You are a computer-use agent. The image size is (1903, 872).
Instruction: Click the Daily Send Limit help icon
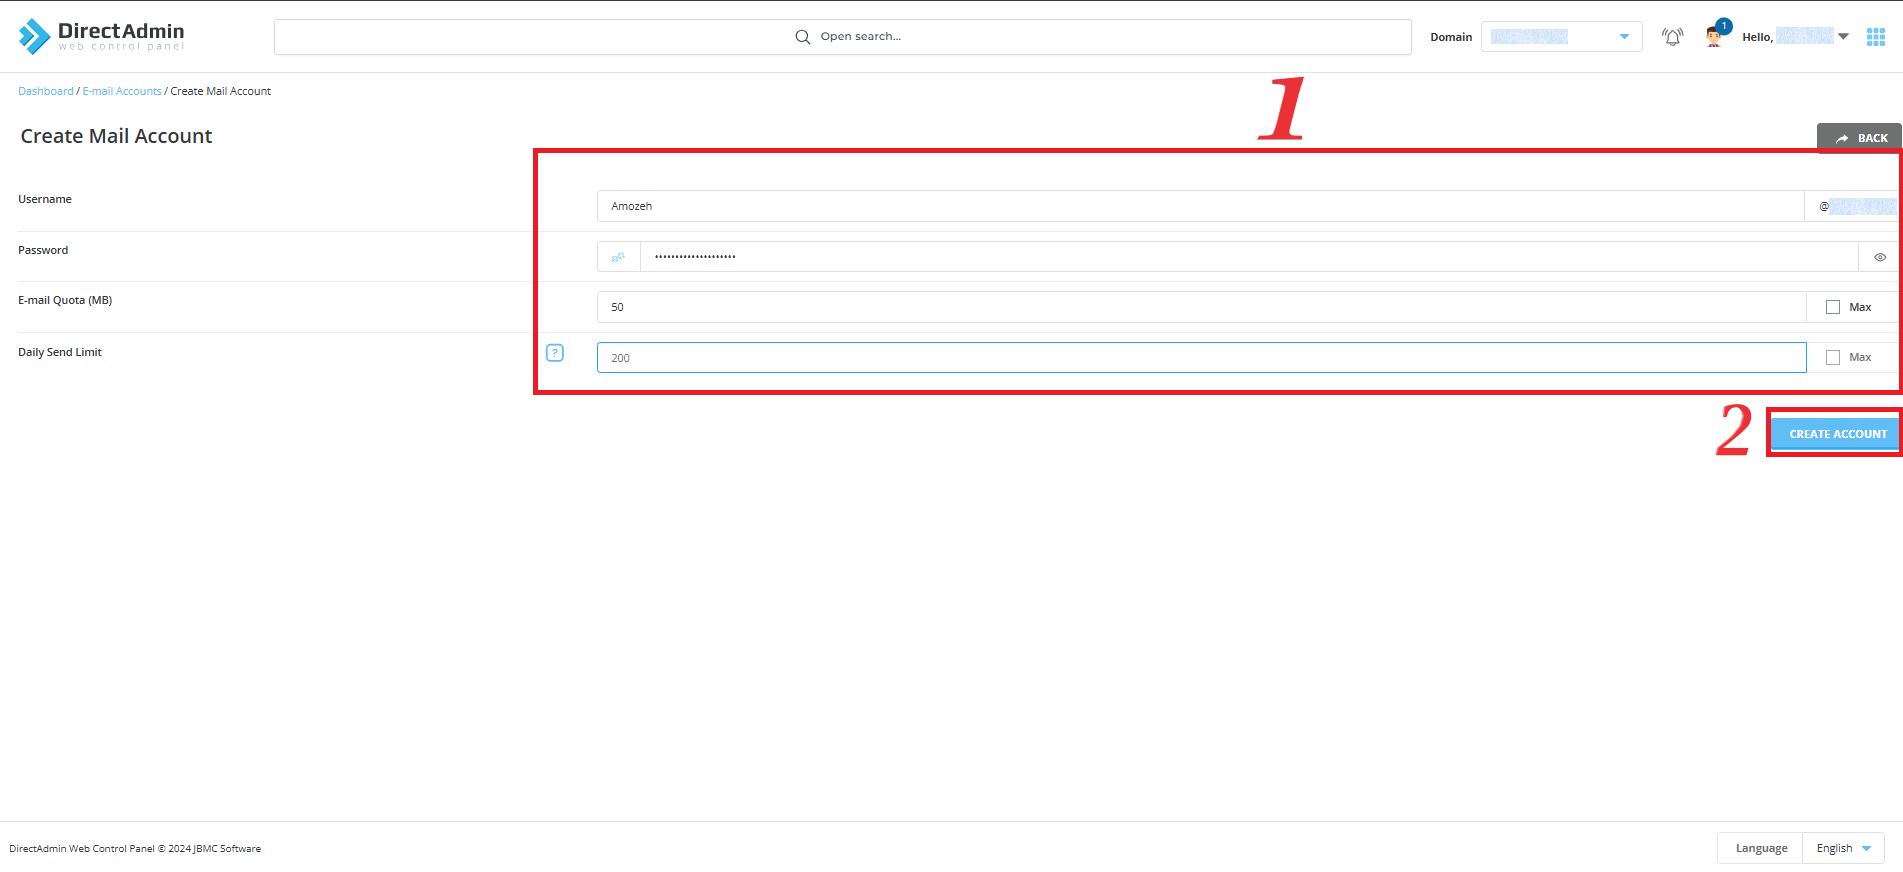[555, 353]
